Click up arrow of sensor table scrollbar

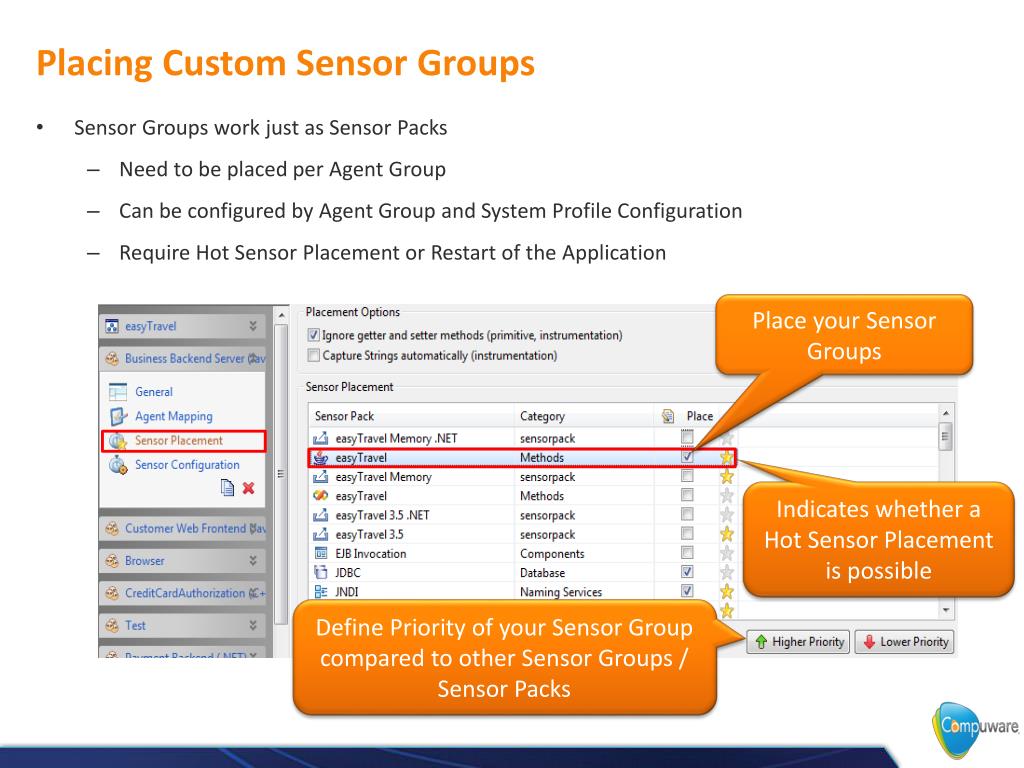tap(946, 413)
